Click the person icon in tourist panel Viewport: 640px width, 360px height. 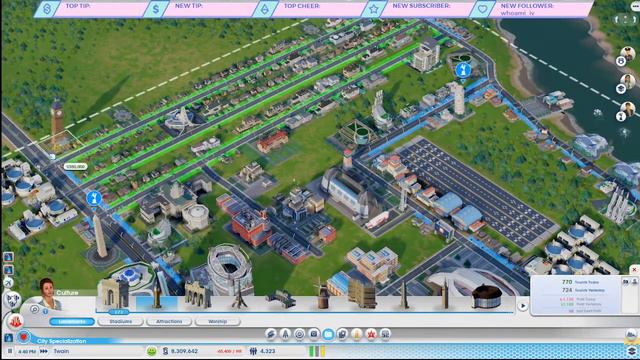pos(635,282)
